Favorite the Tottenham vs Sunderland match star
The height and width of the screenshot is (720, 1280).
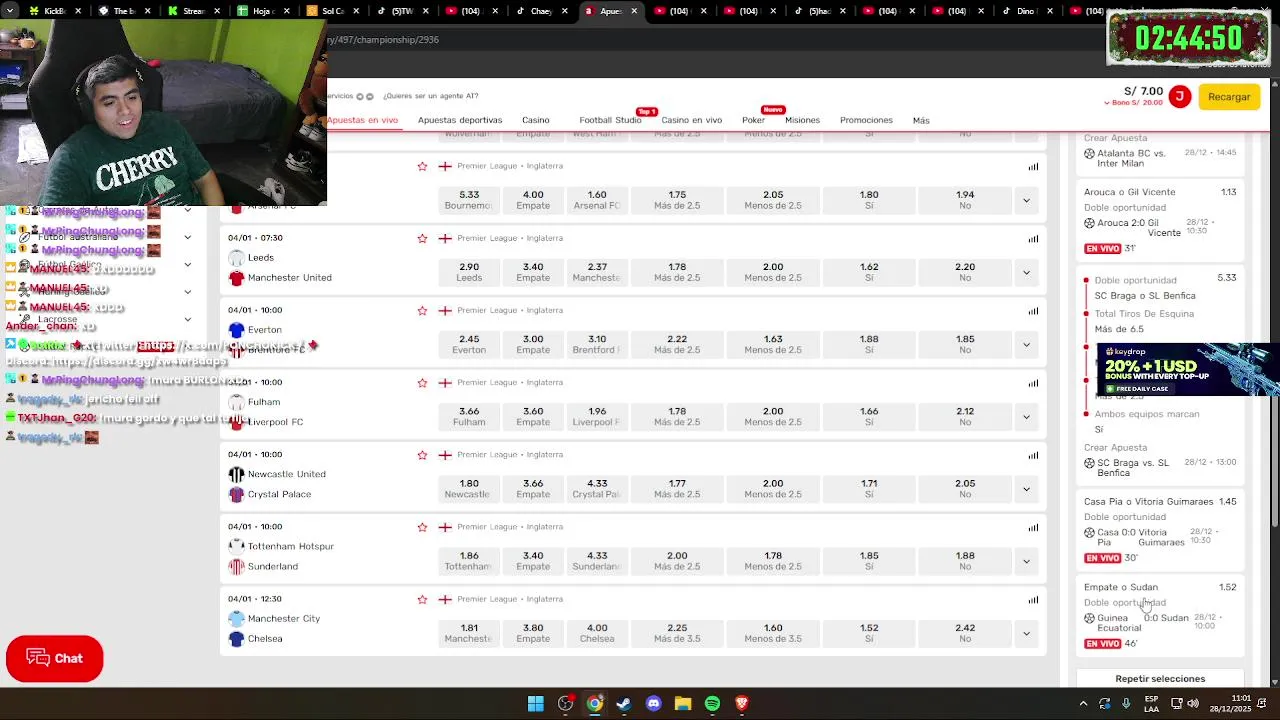pos(422,527)
